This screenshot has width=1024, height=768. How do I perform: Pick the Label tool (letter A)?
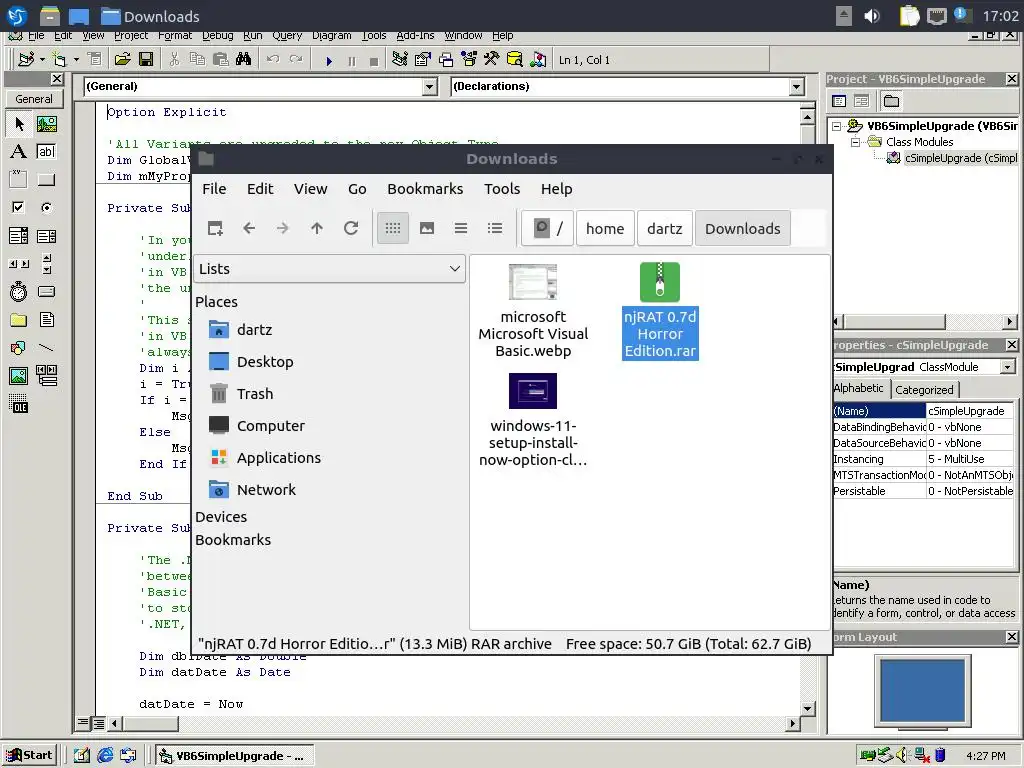(x=18, y=152)
